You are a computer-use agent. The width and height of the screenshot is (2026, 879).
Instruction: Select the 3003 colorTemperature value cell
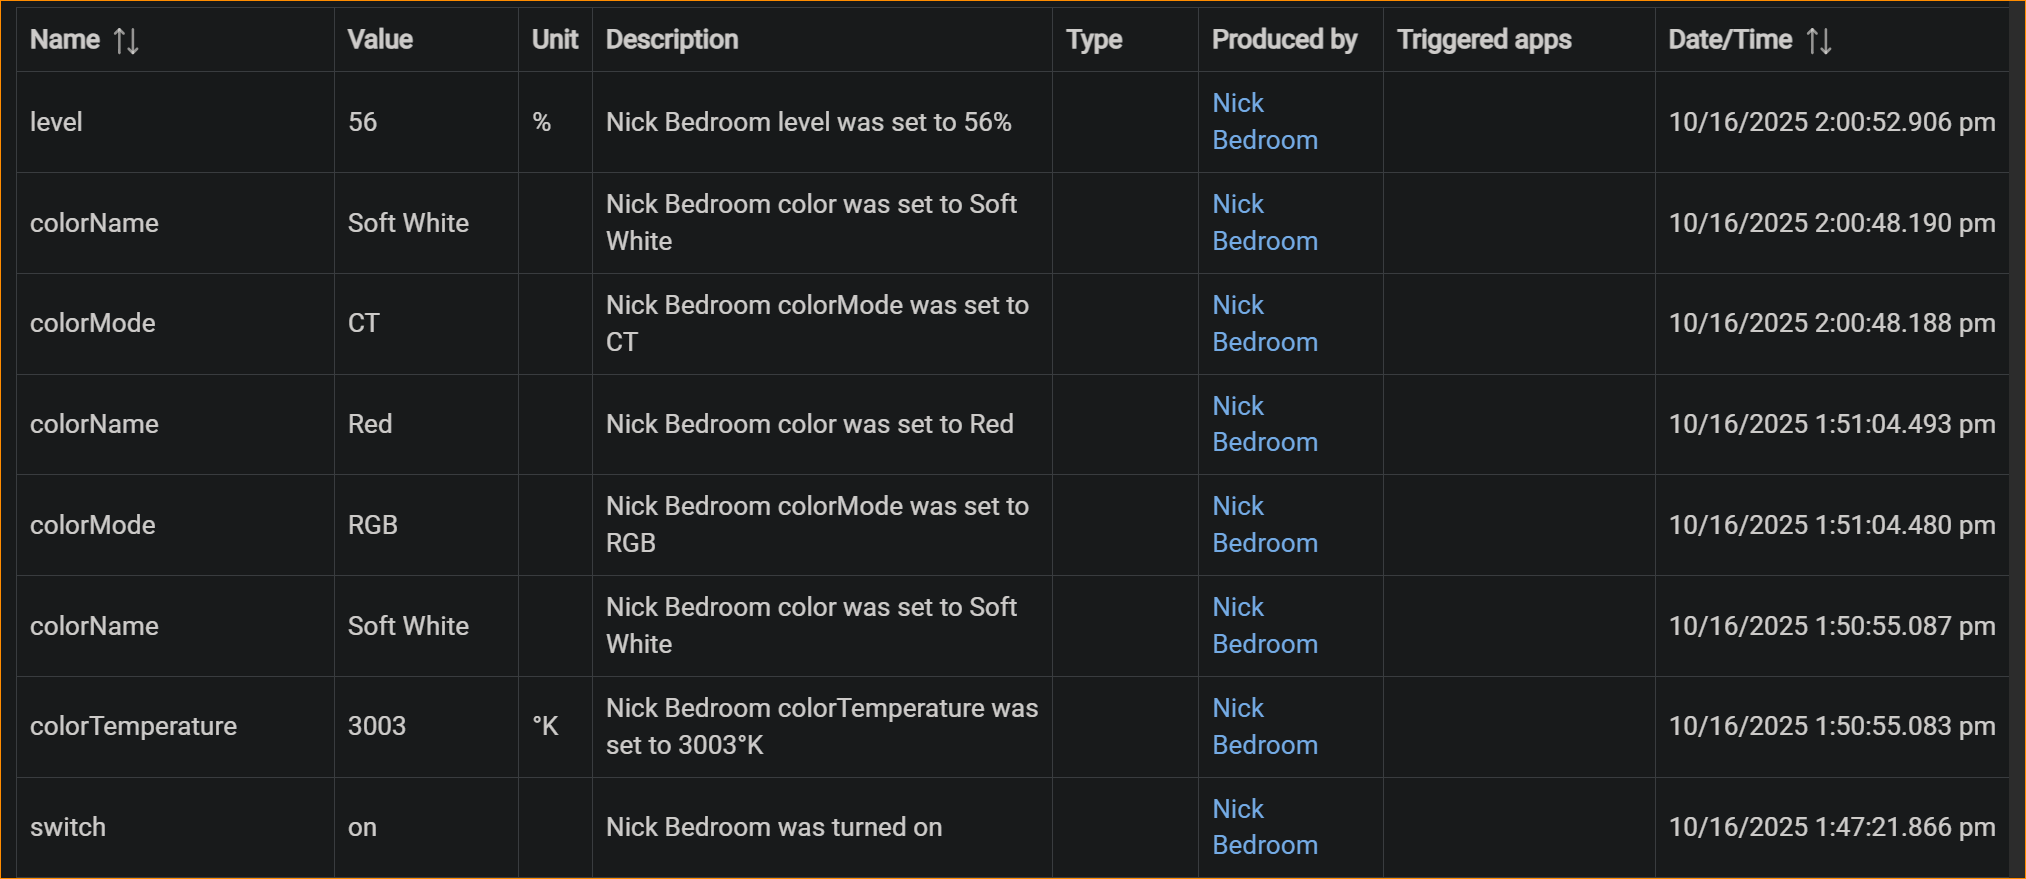click(377, 726)
